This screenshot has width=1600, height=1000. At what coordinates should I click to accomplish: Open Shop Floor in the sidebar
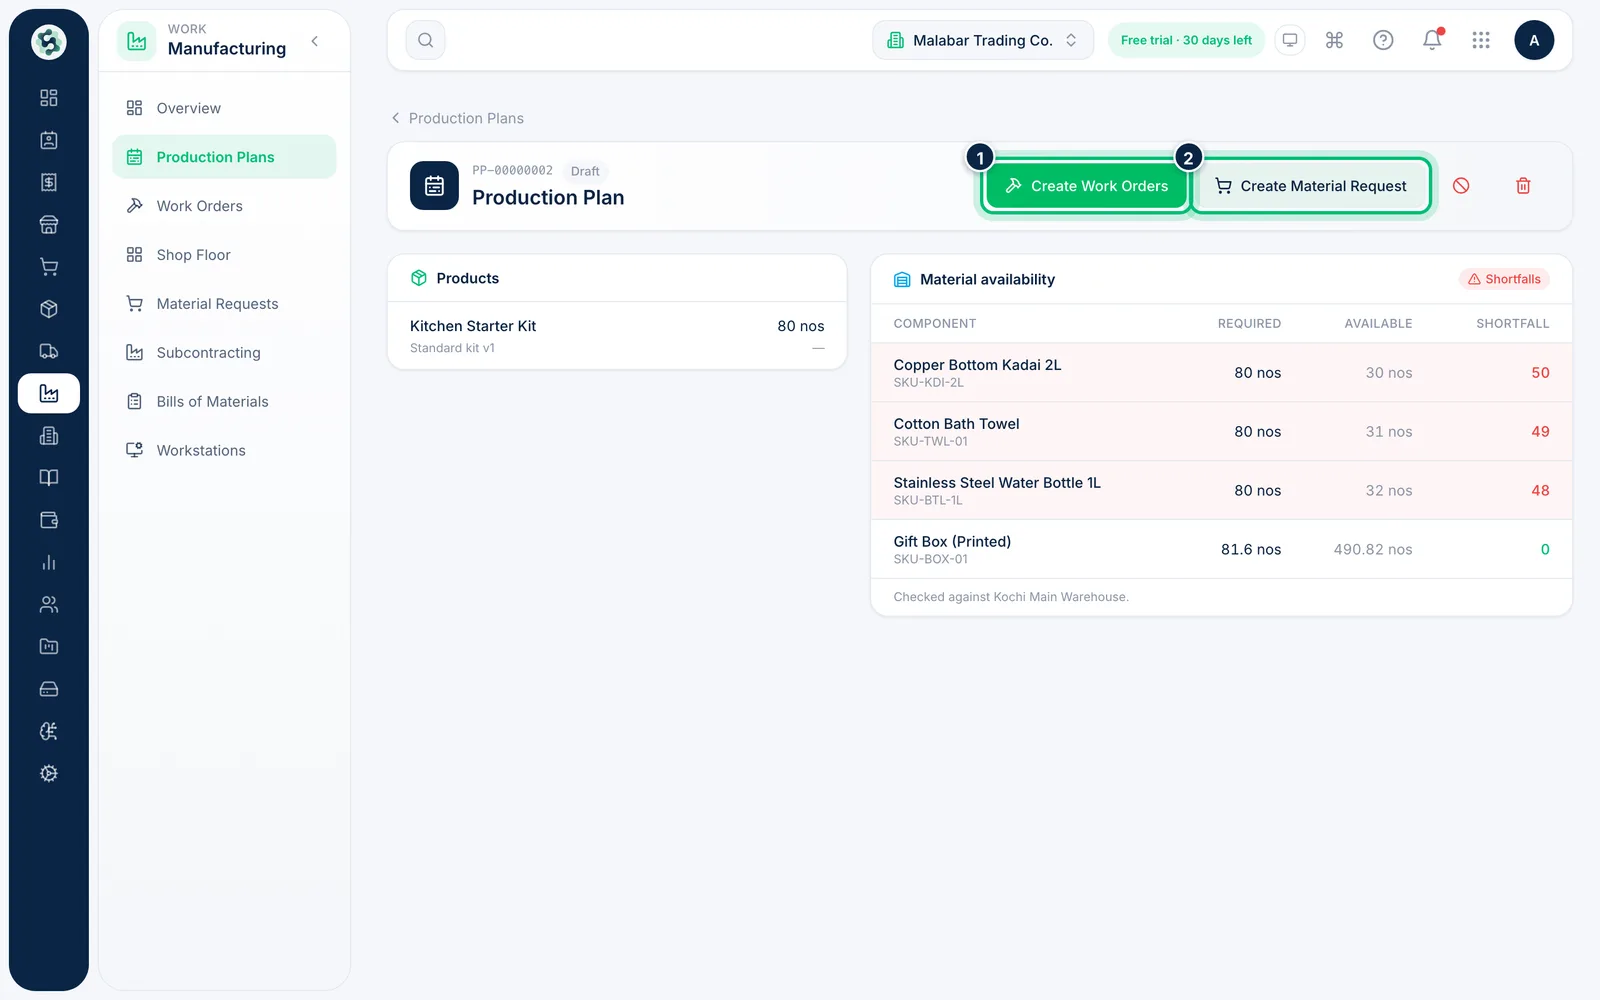224,255
